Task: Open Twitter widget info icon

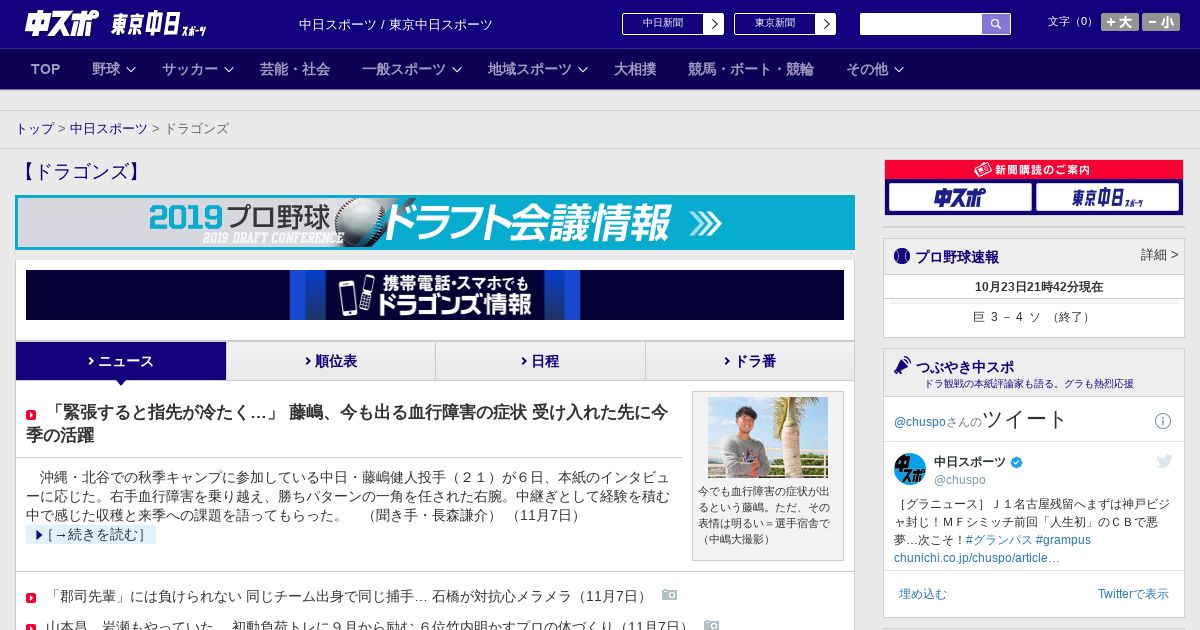Action: pos(1163,421)
